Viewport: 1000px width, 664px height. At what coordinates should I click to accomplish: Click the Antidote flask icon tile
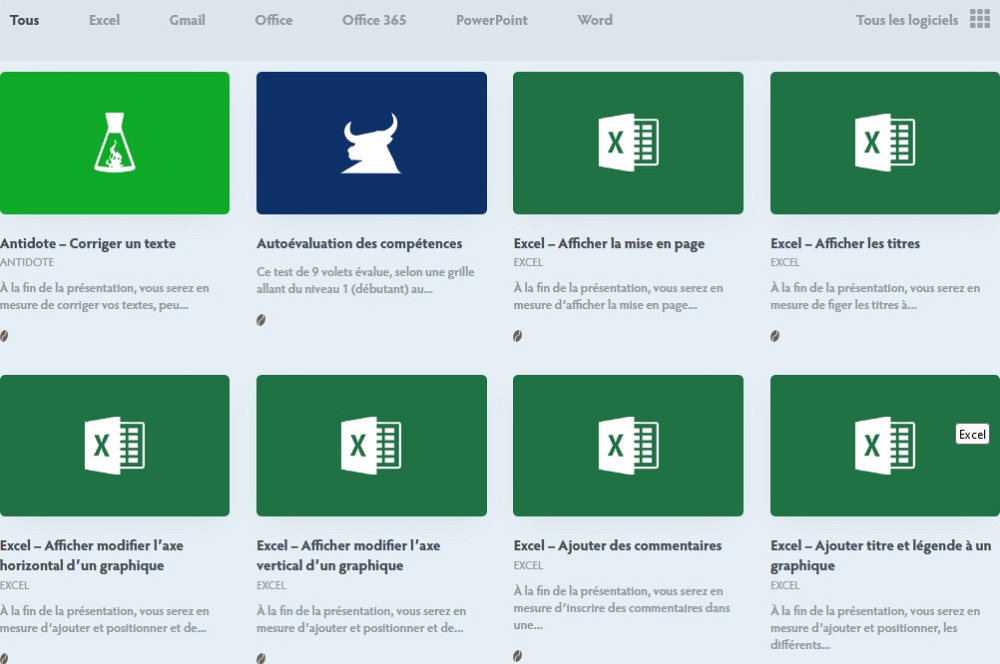[x=114, y=143]
